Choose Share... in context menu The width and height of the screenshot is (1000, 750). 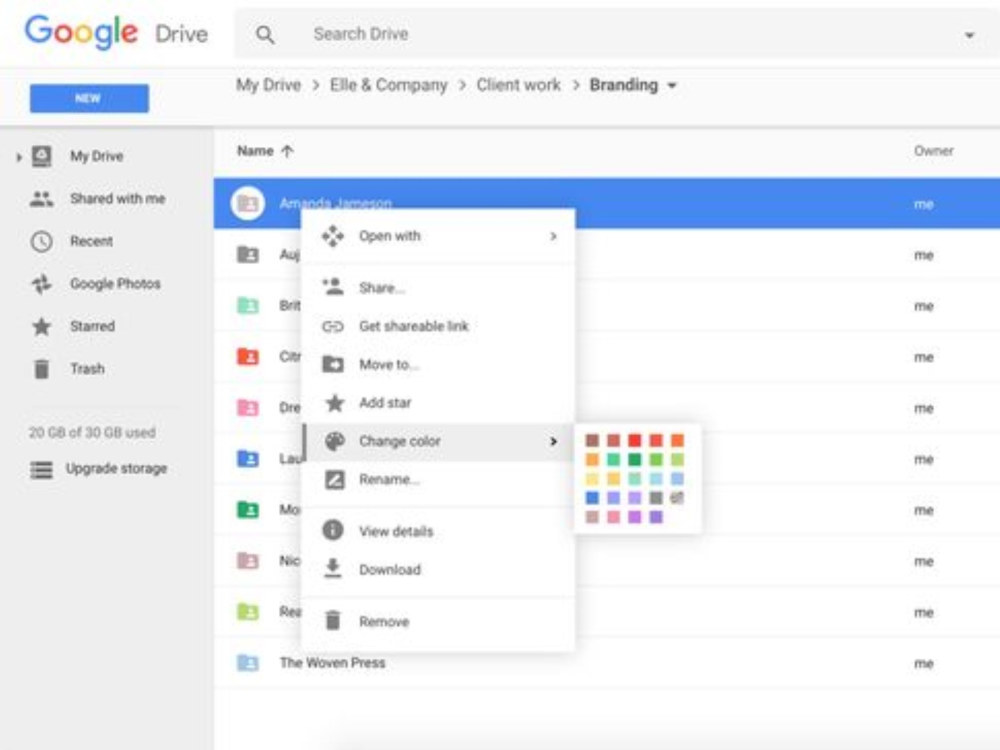point(438,288)
